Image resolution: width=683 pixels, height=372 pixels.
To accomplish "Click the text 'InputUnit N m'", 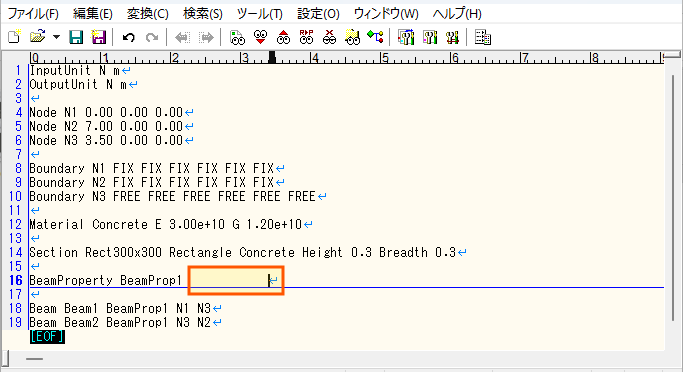I will click(74, 70).
